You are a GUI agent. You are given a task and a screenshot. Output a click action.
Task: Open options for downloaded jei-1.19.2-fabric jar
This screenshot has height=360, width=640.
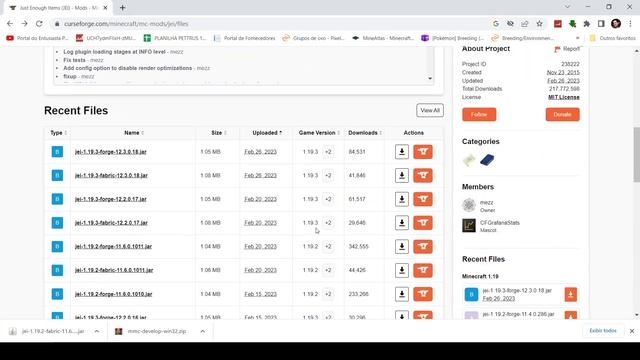97,331
